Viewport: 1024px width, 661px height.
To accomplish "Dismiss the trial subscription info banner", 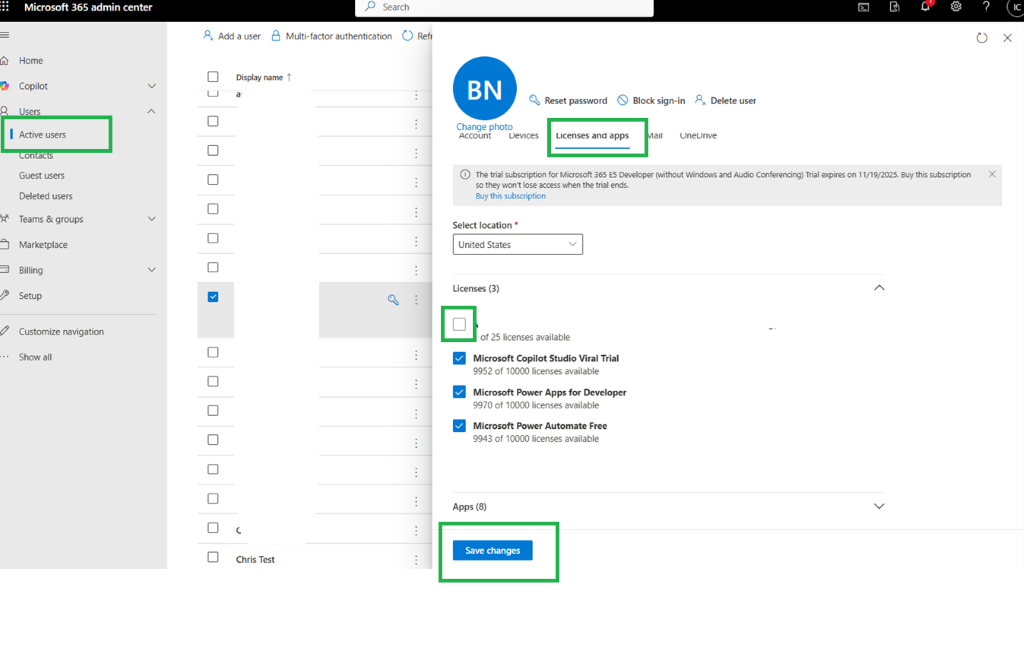I will pos(992,174).
